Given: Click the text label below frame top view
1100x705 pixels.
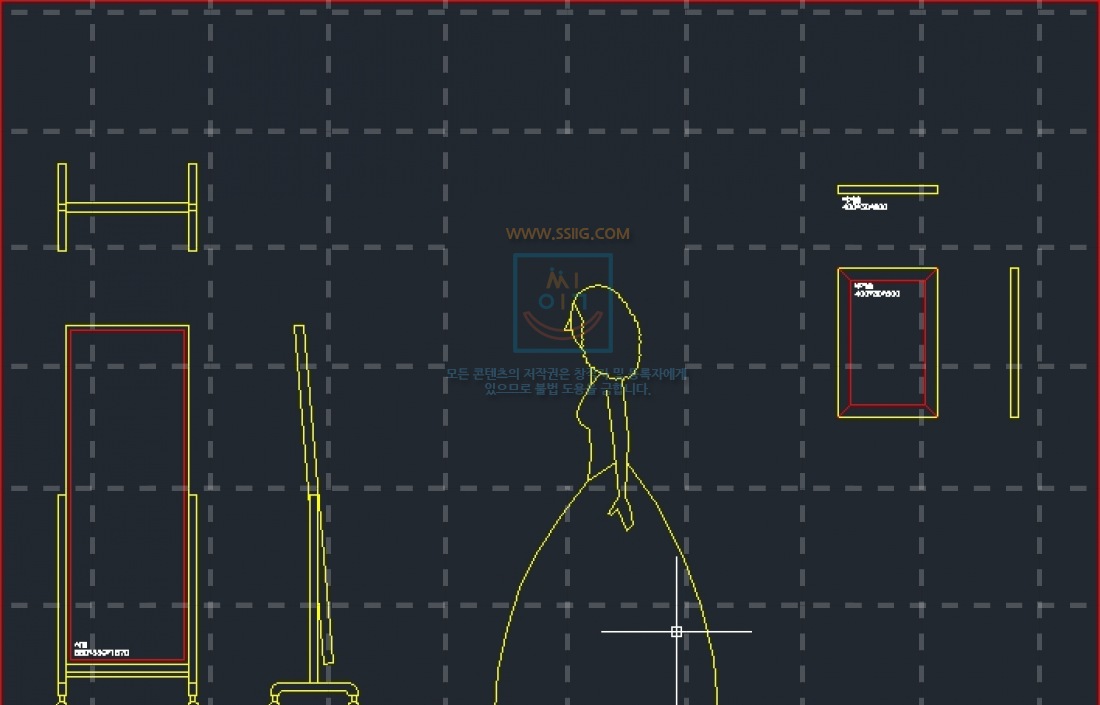Looking at the screenshot, I should coord(863,204).
